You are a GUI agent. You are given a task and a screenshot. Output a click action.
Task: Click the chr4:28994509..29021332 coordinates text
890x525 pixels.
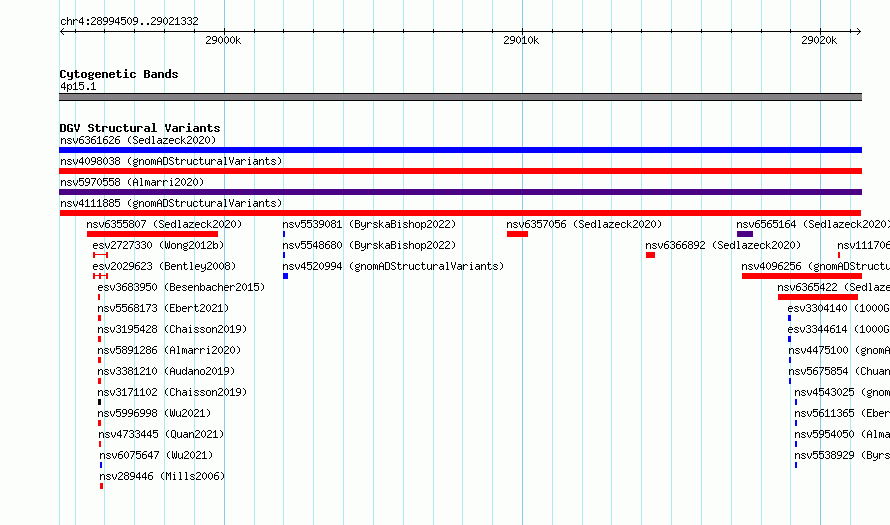point(129,21)
